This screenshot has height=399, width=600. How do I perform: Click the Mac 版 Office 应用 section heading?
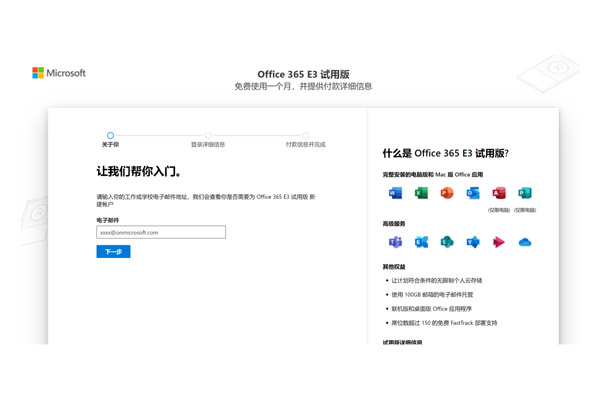433,175
